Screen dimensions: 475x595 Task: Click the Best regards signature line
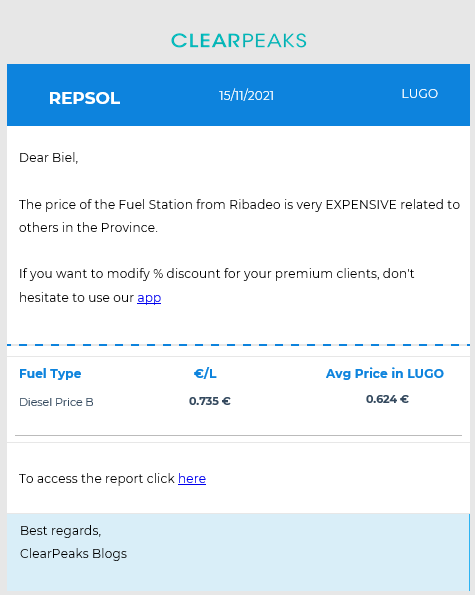coord(61,531)
